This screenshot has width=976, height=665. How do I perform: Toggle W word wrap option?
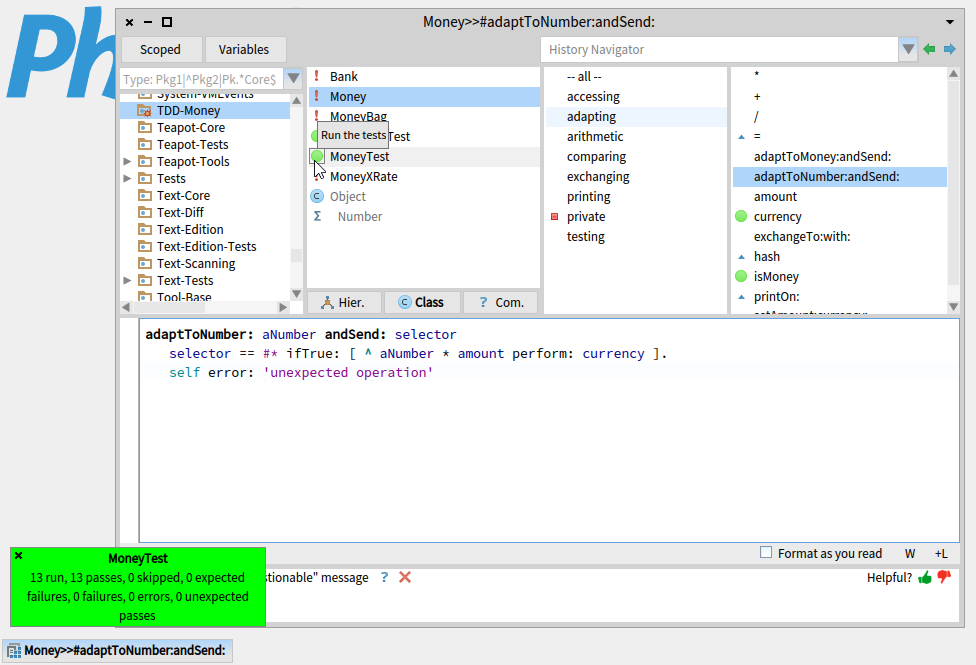click(x=910, y=554)
